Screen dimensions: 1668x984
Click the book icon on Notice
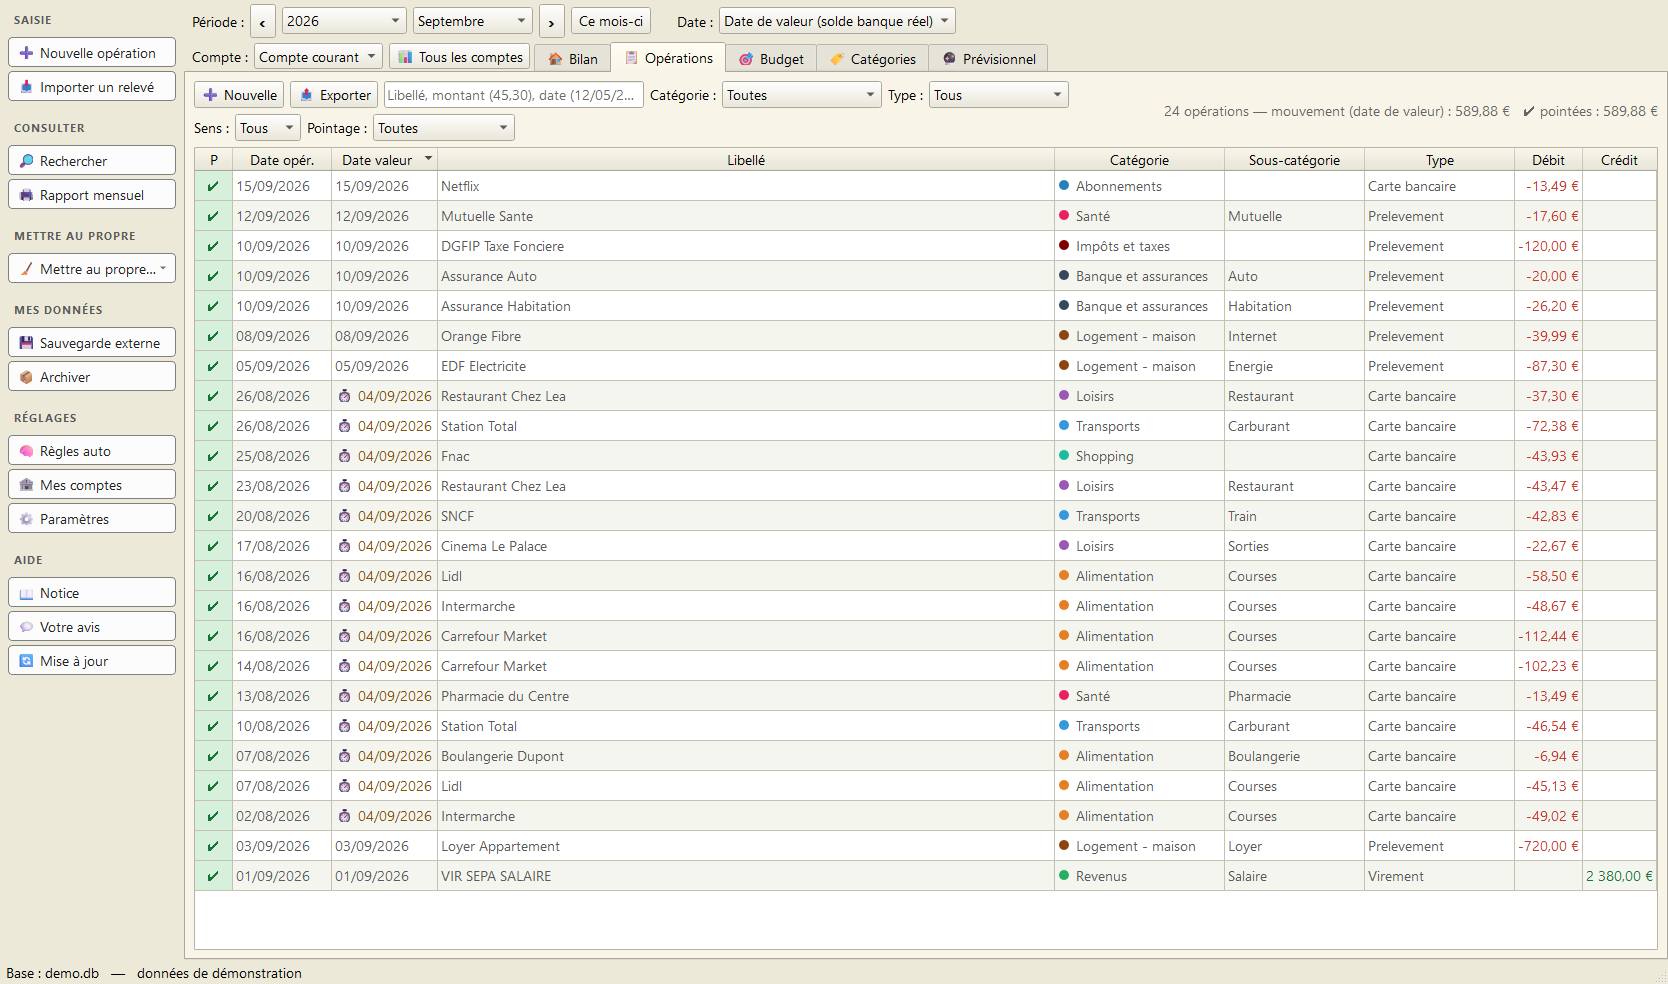(x=26, y=593)
